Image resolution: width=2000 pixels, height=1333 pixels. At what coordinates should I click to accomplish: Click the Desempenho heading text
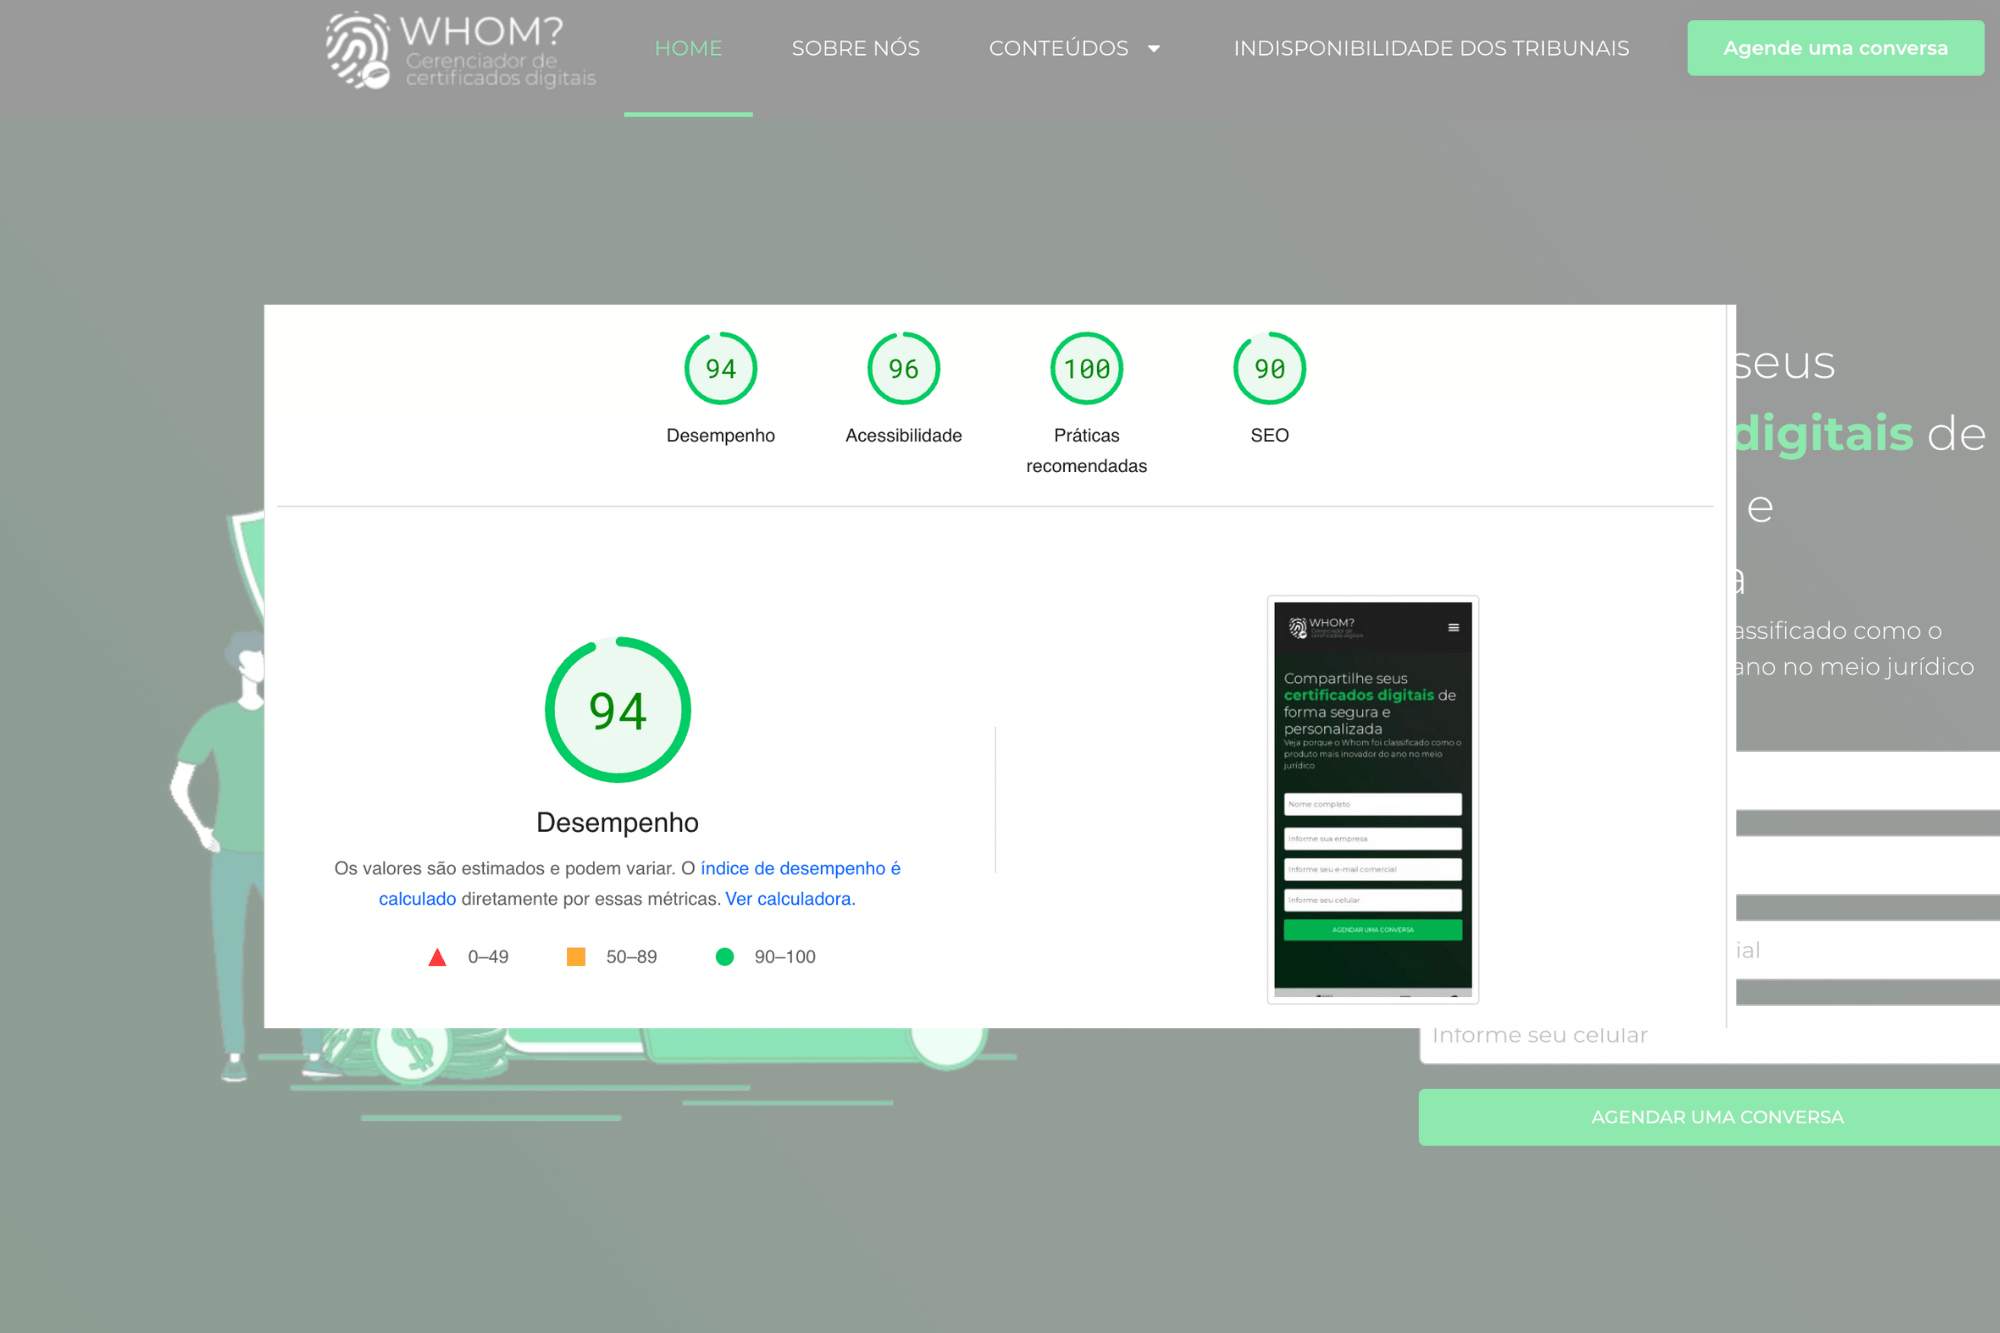pyautogui.click(x=617, y=822)
